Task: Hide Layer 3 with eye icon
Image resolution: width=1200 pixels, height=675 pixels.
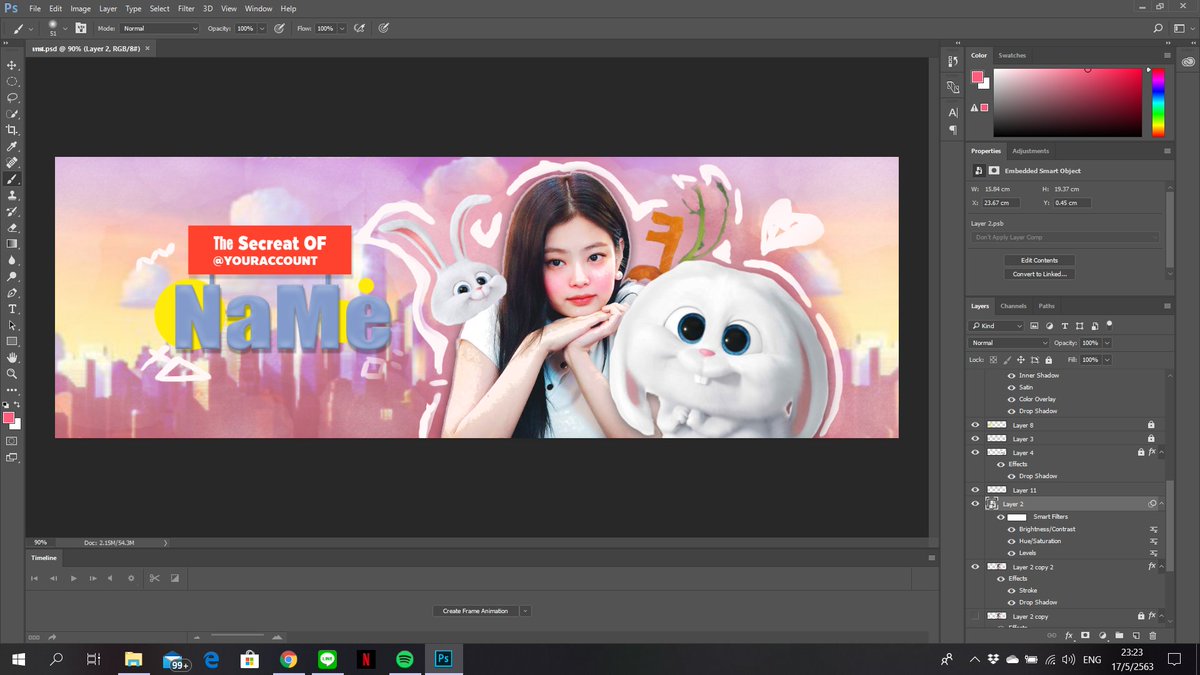Action: coord(975,439)
